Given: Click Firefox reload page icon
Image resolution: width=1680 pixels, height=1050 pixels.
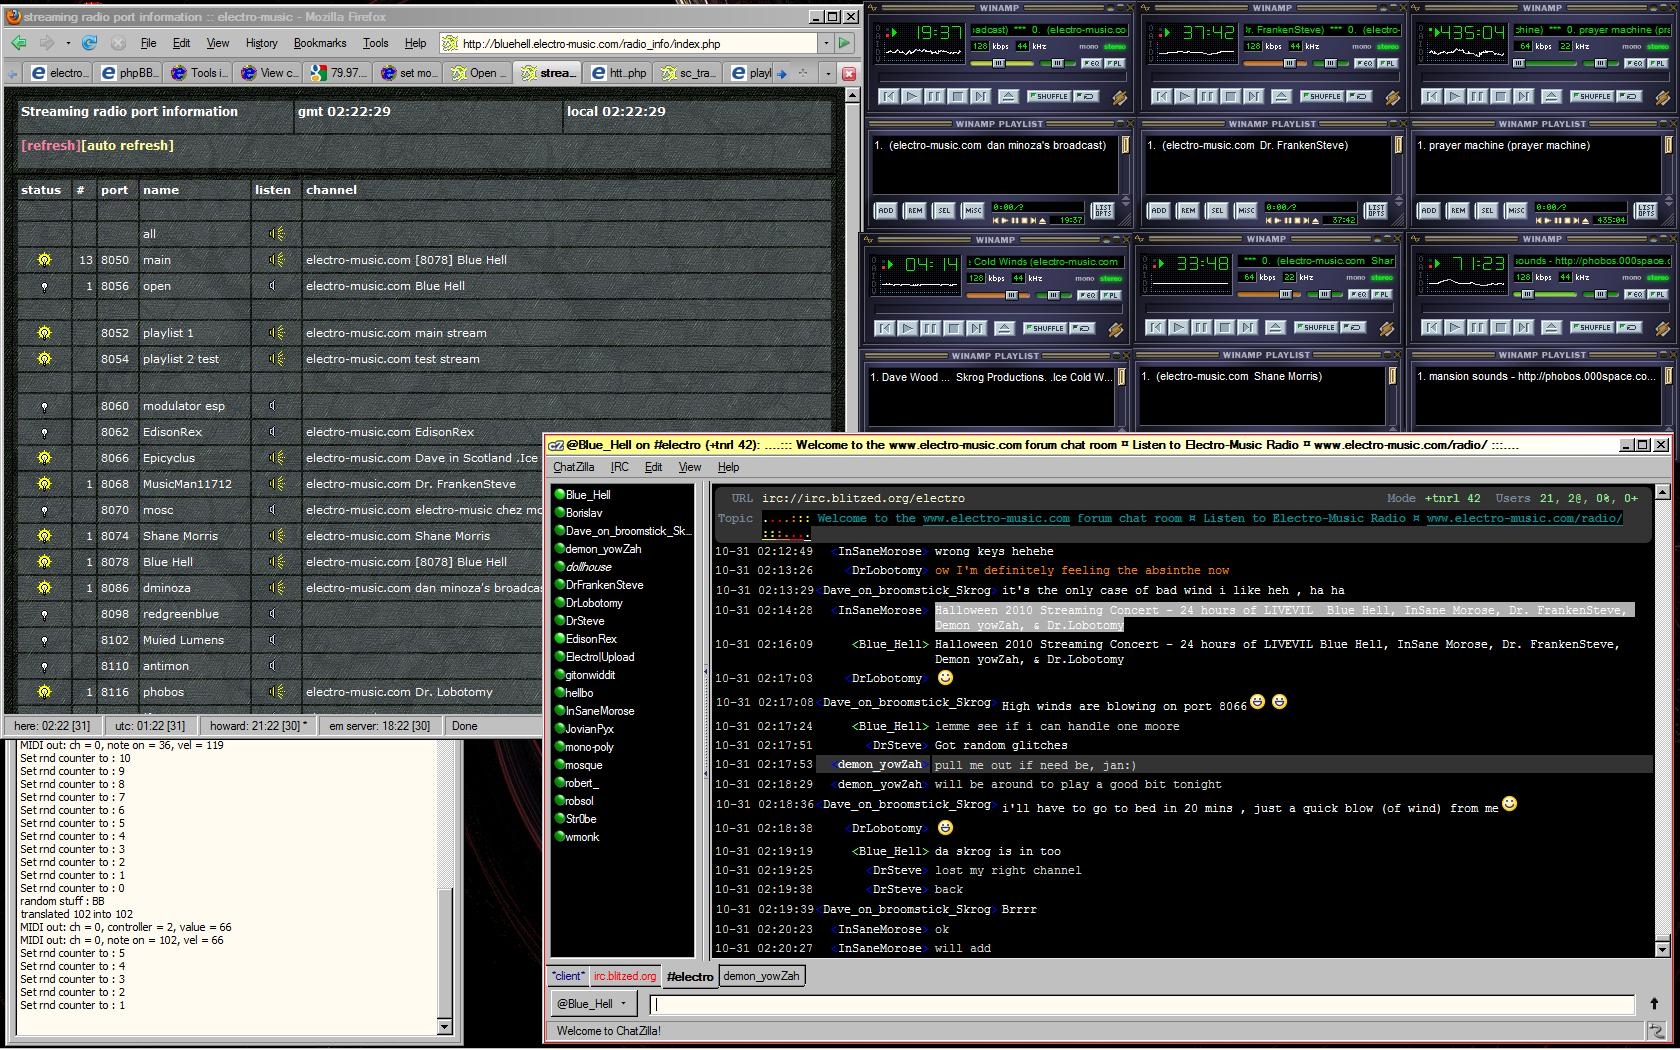Looking at the screenshot, I should pos(90,43).
